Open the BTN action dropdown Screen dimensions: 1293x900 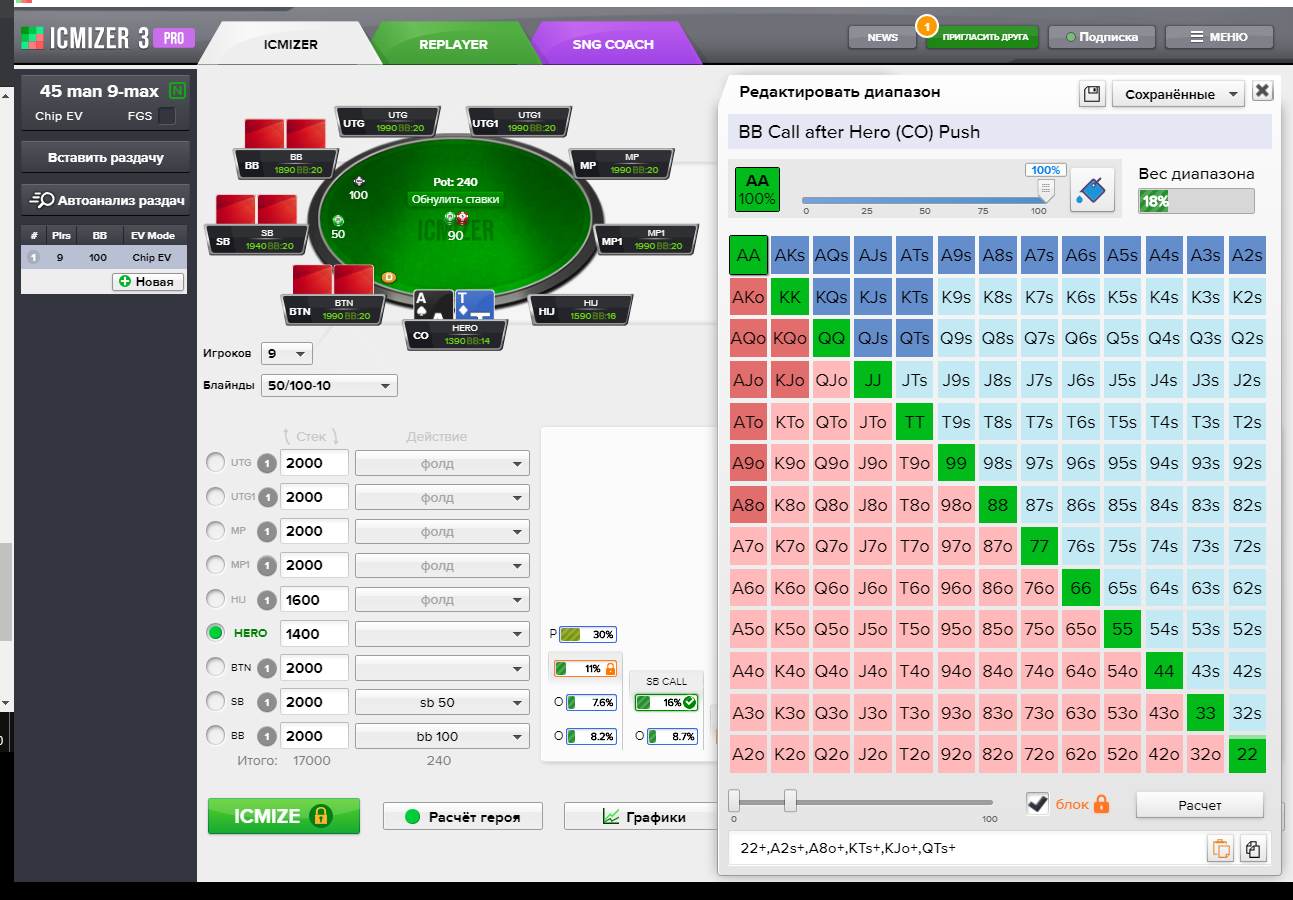pos(442,667)
